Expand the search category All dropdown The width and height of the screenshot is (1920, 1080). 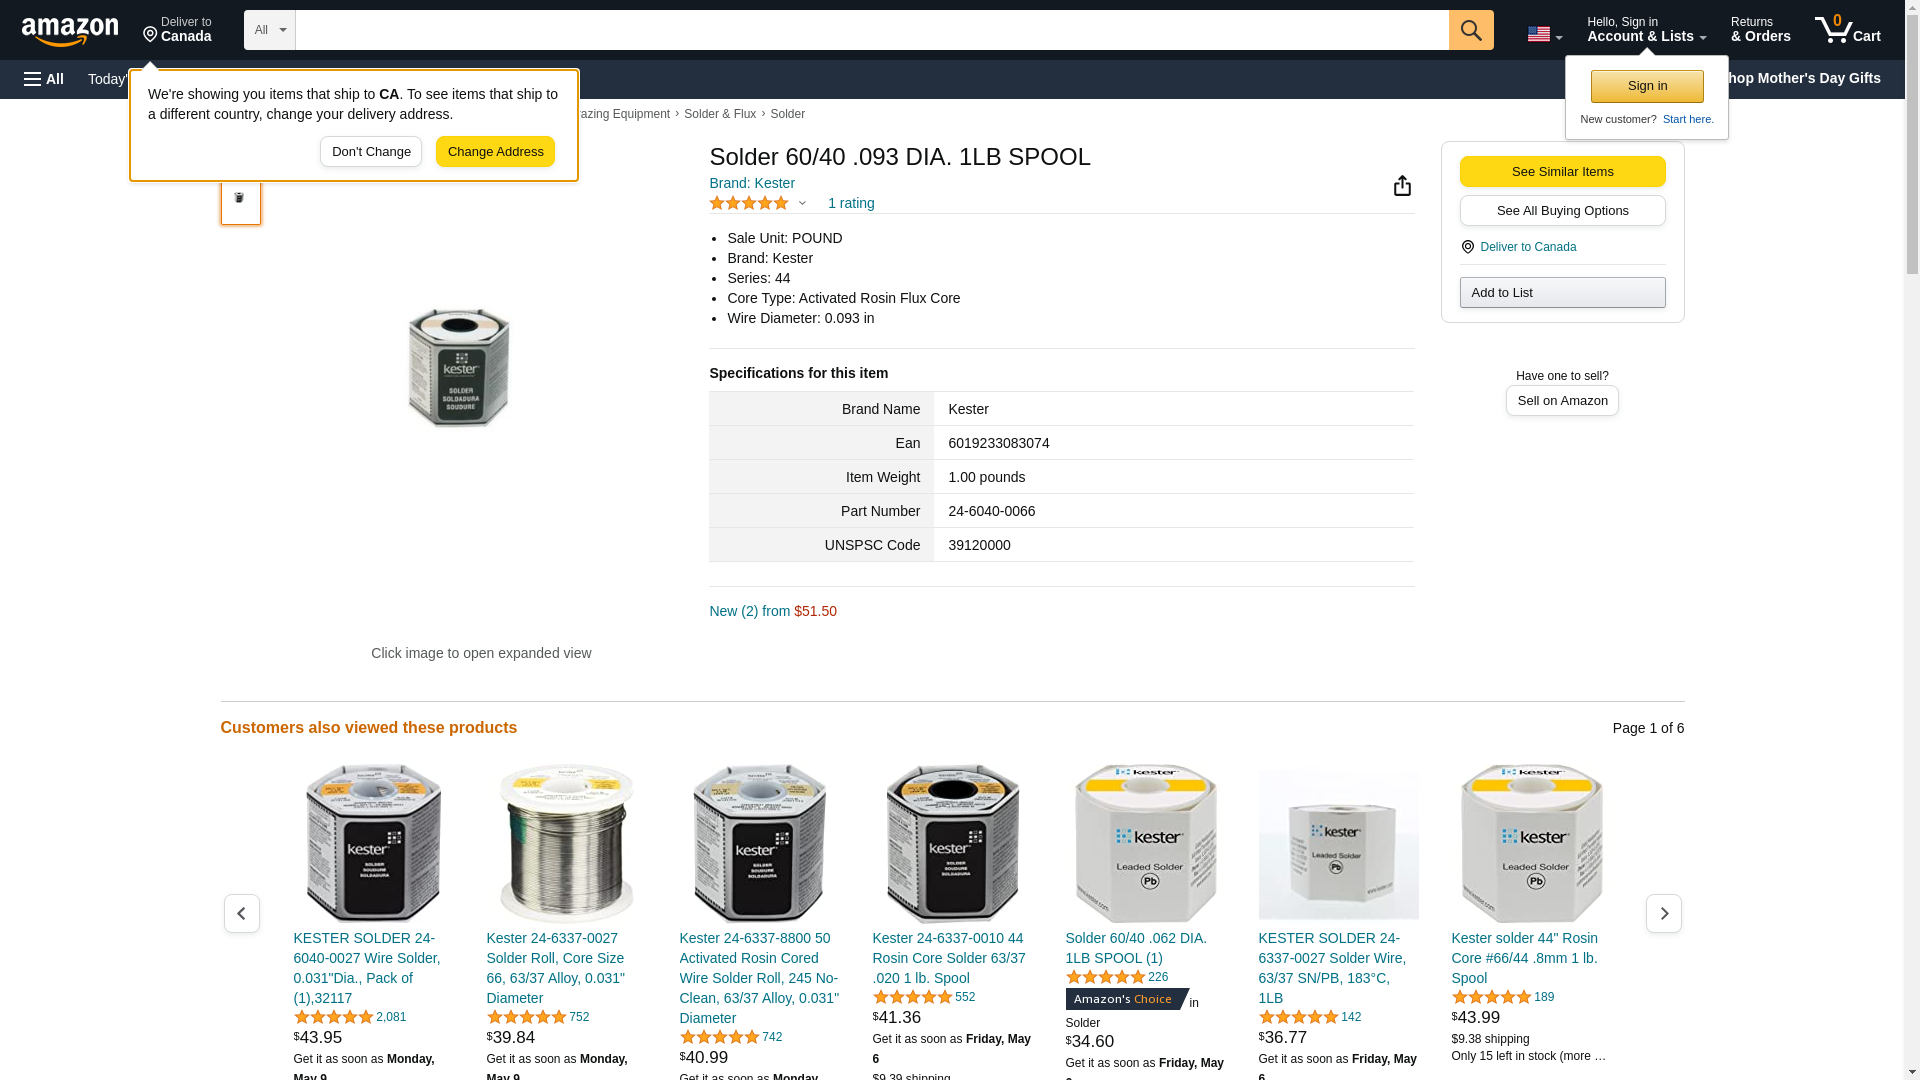pyautogui.click(x=269, y=30)
